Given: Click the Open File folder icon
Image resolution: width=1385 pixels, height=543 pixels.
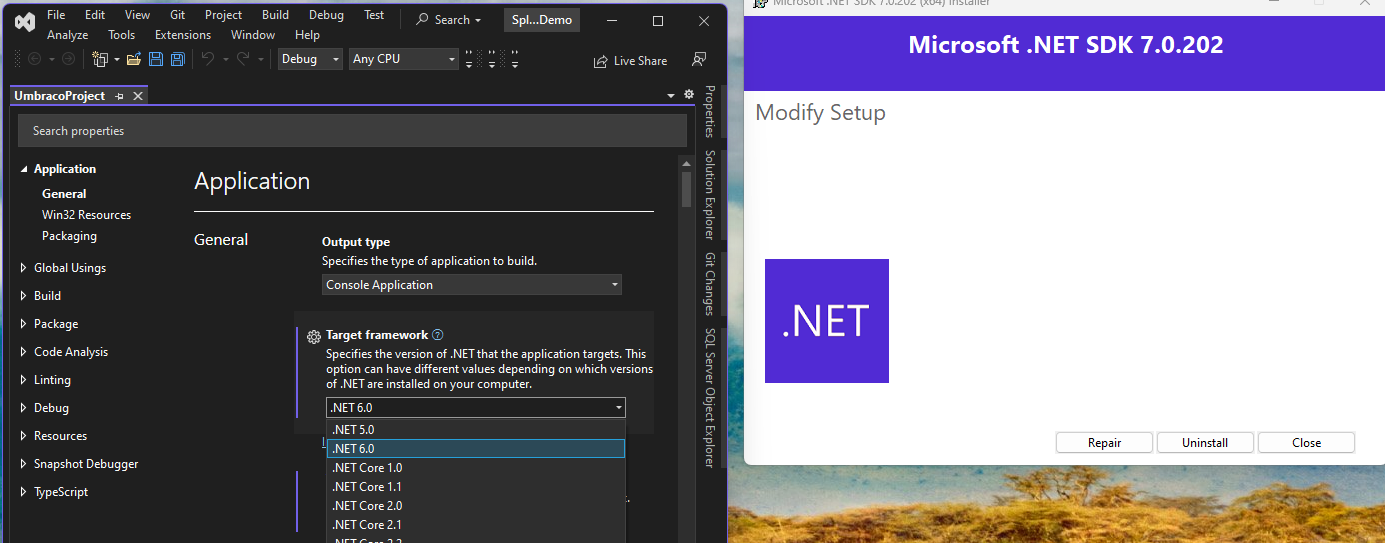Looking at the screenshot, I should 133,59.
